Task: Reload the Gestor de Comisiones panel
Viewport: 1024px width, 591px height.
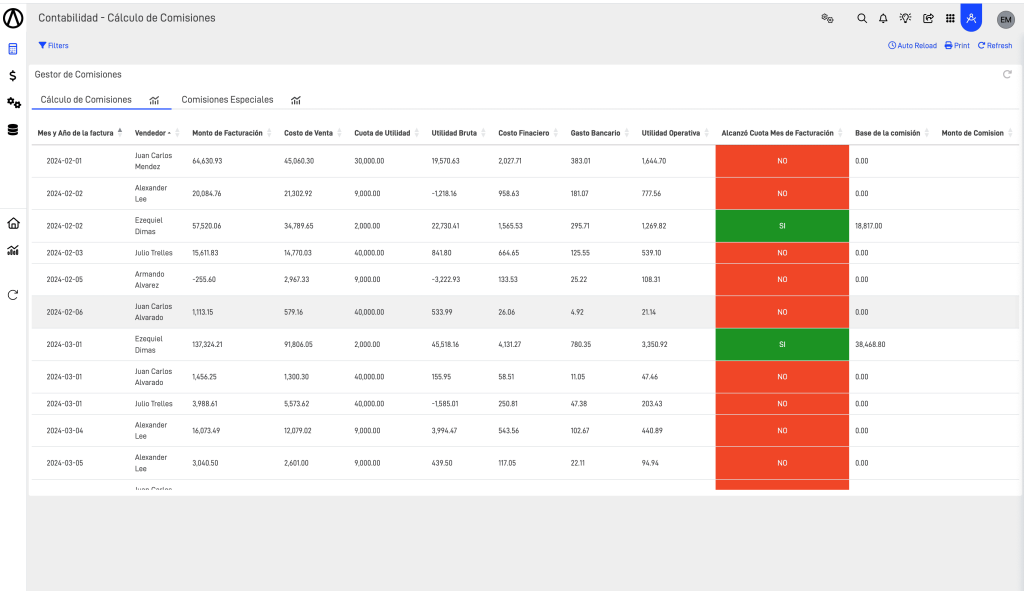Action: [1007, 74]
